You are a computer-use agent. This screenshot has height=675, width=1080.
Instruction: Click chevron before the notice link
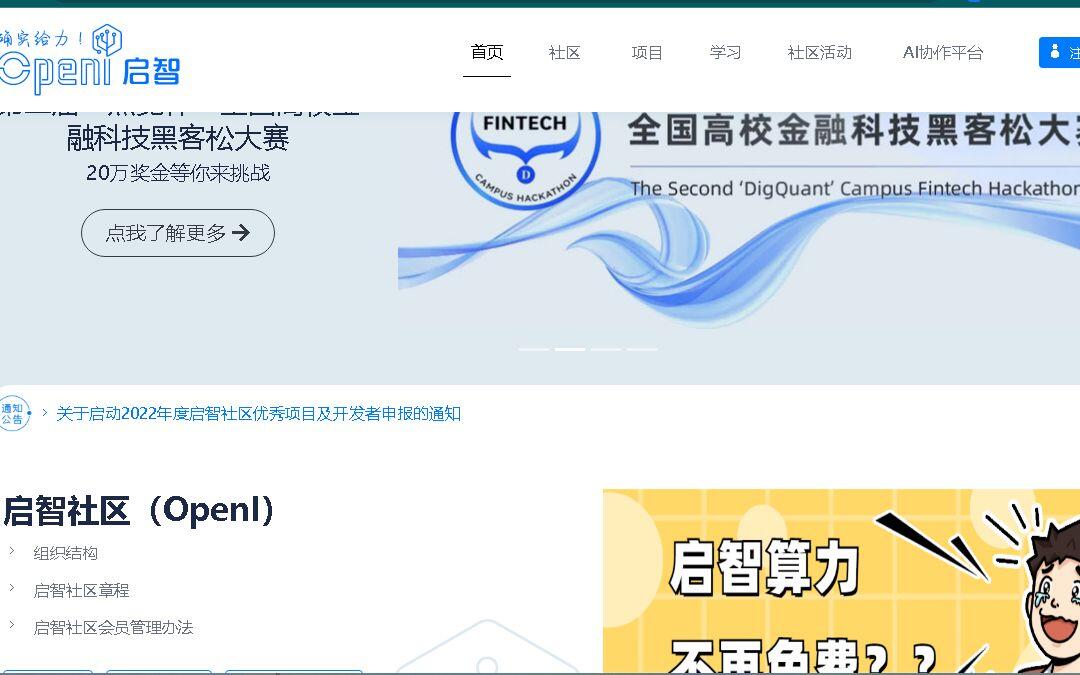[x=45, y=413]
